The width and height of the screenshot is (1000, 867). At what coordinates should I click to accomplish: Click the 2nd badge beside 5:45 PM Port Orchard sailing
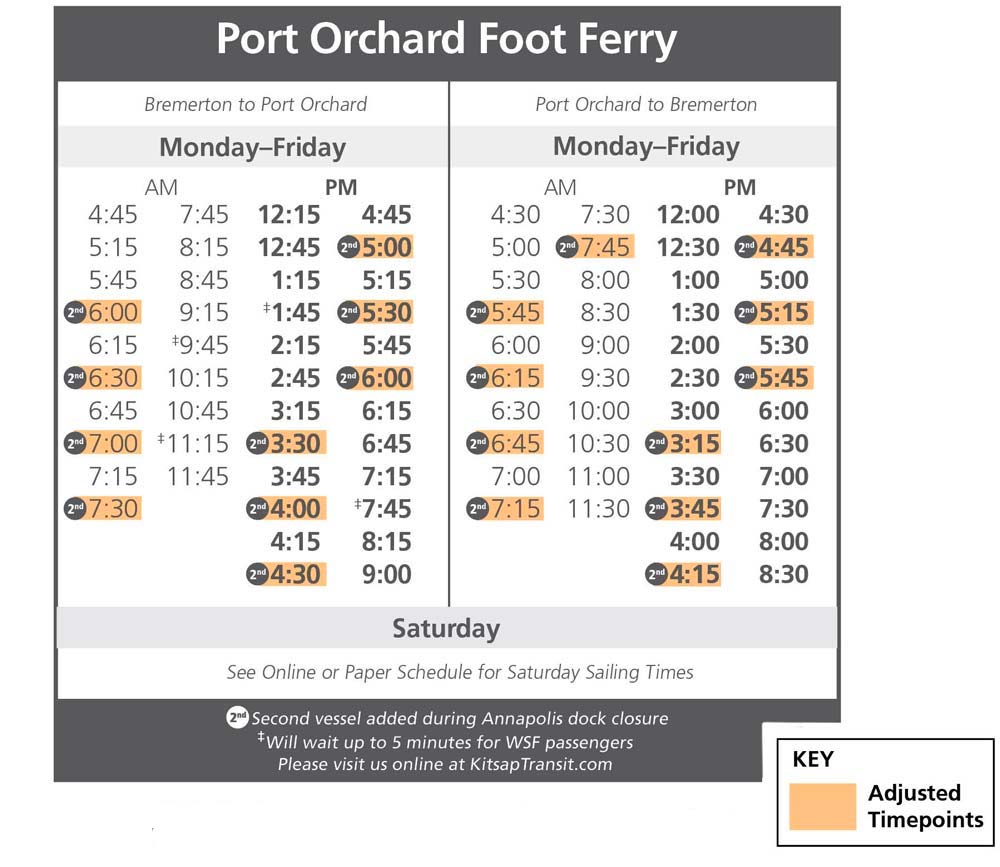point(746,378)
